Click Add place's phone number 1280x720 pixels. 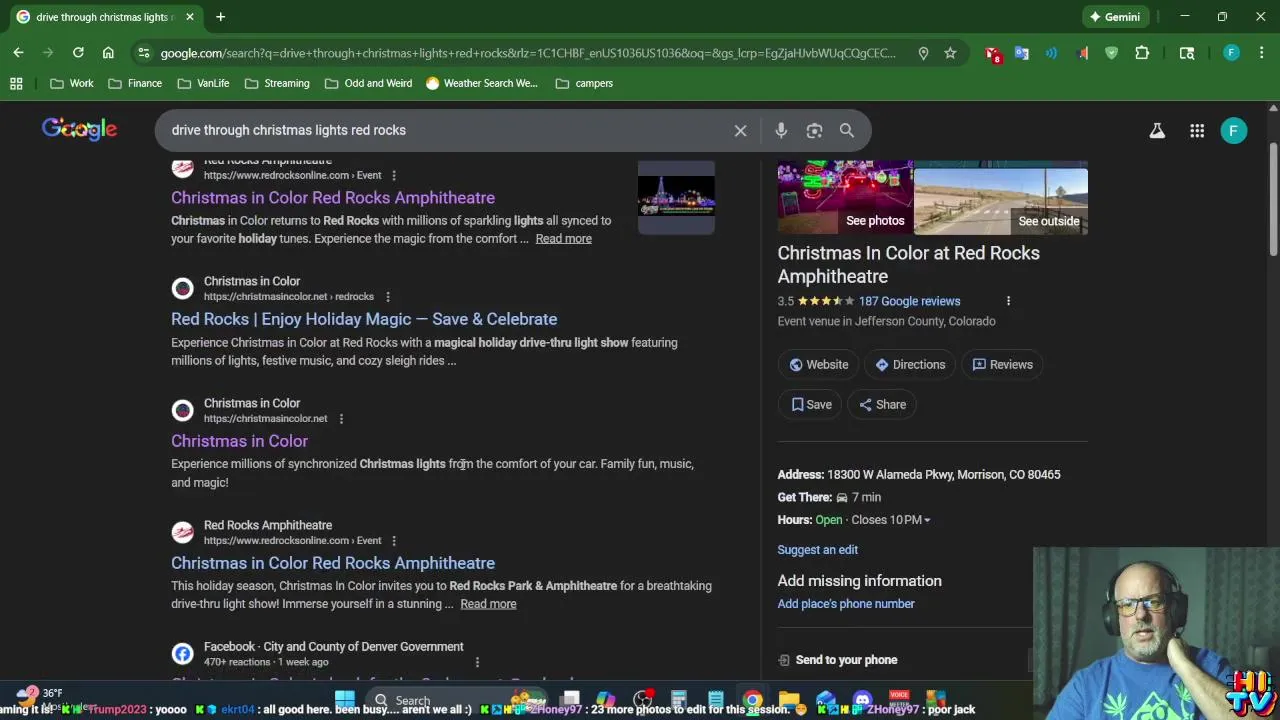point(846,604)
